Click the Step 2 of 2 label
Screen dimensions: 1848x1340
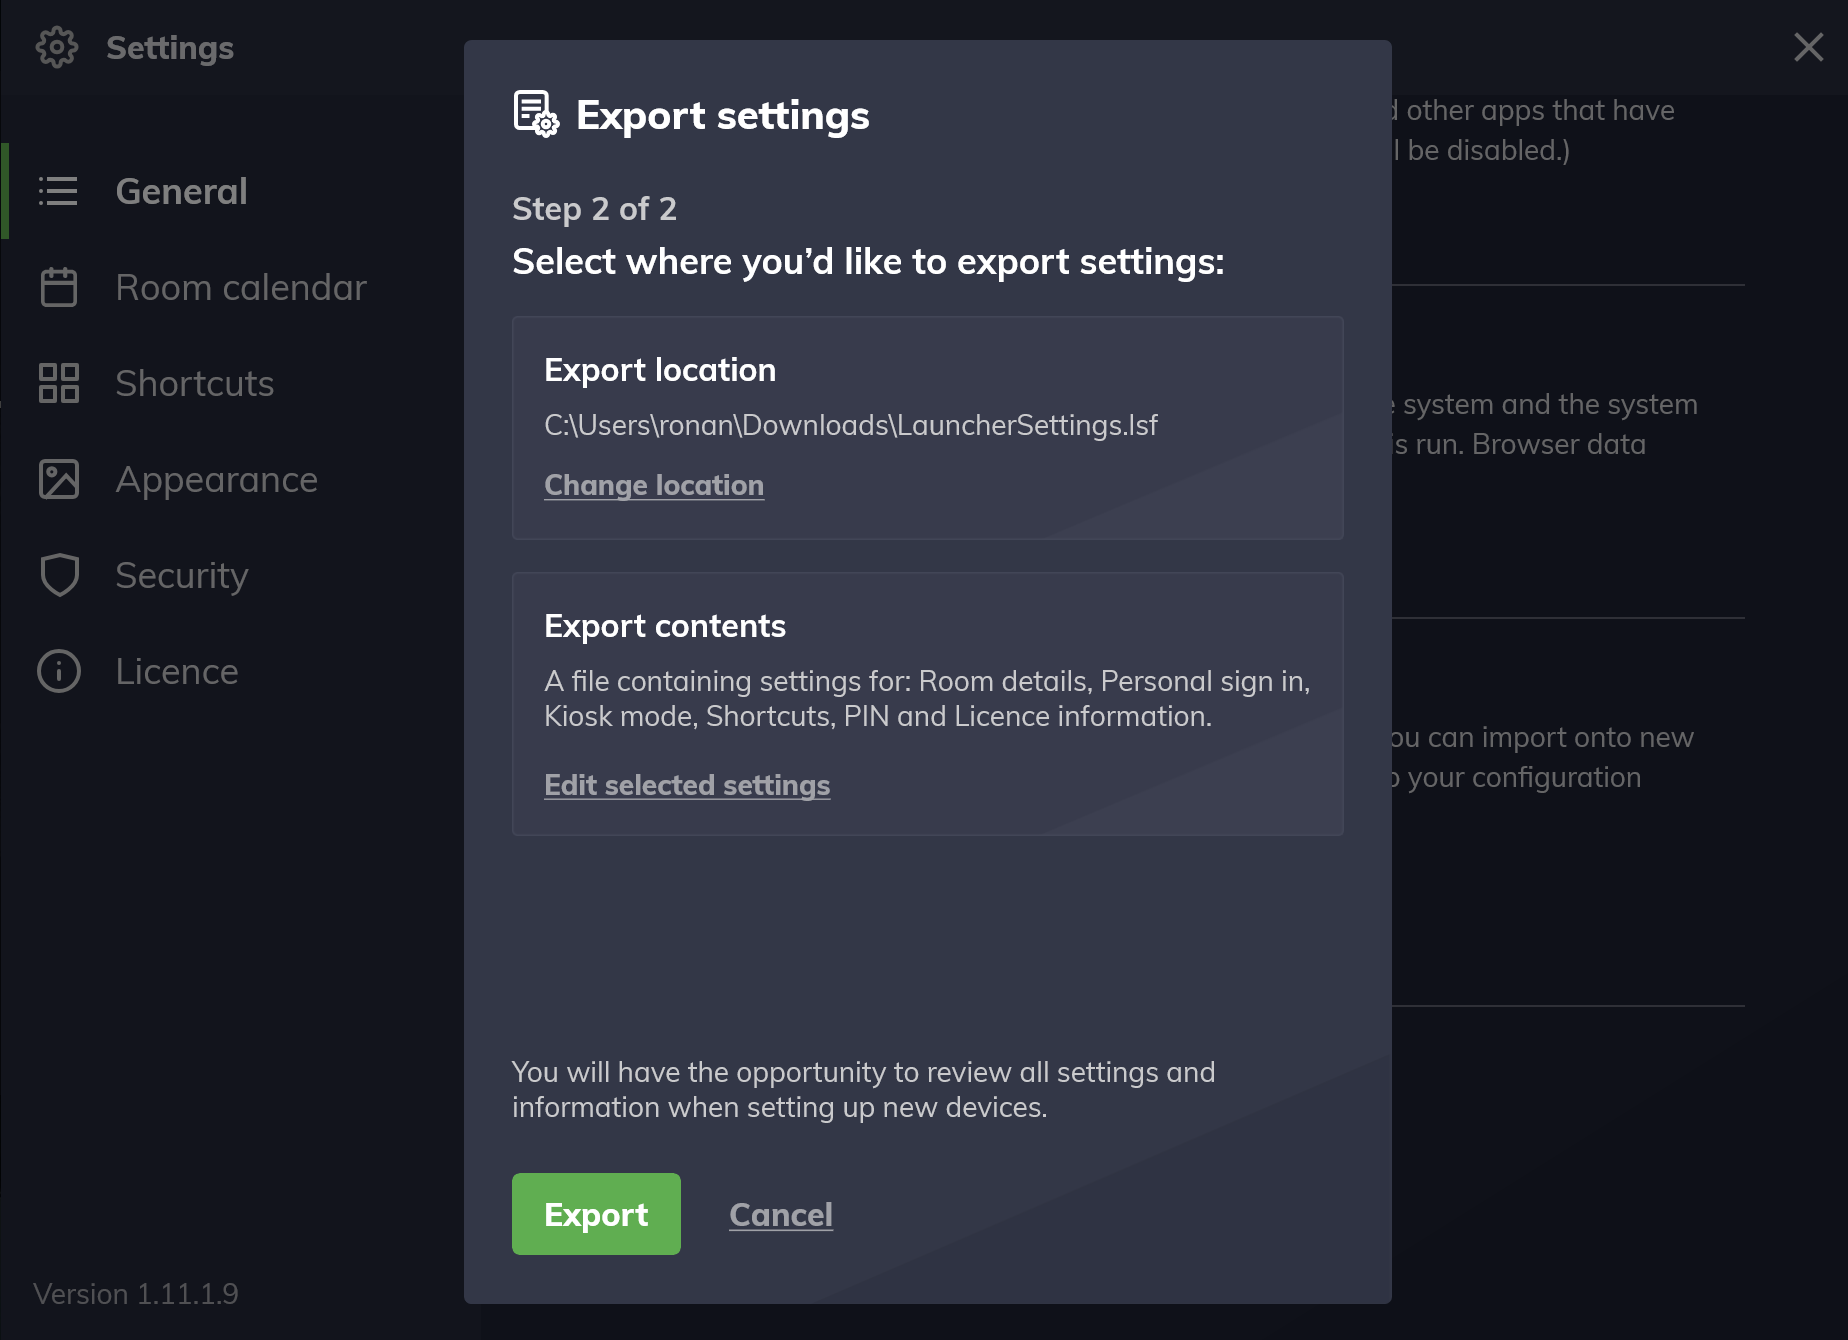(594, 209)
